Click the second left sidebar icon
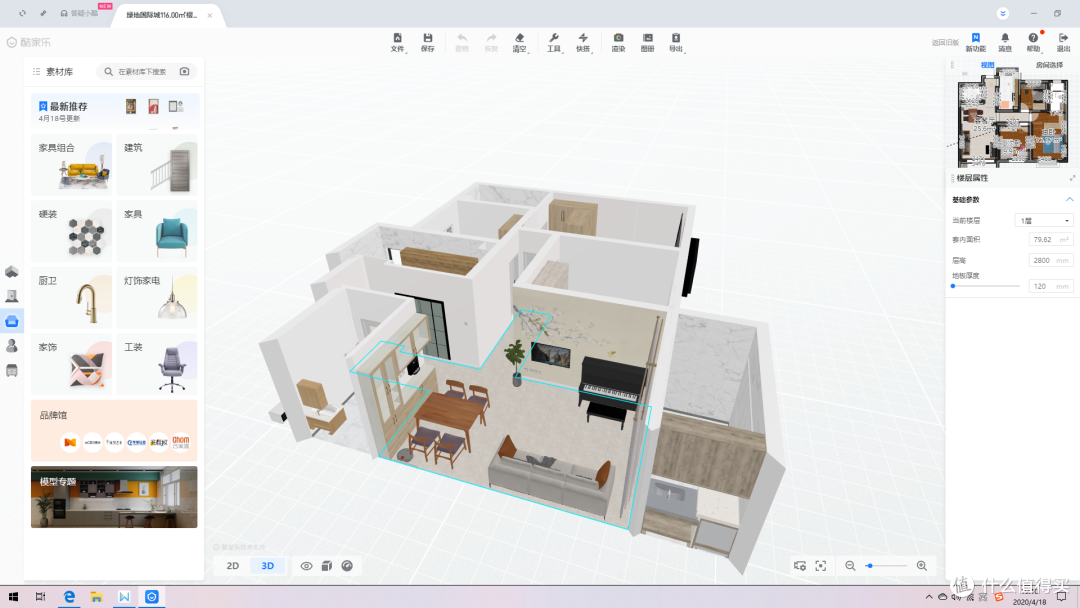This screenshot has width=1080, height=608. pos(12,296)
